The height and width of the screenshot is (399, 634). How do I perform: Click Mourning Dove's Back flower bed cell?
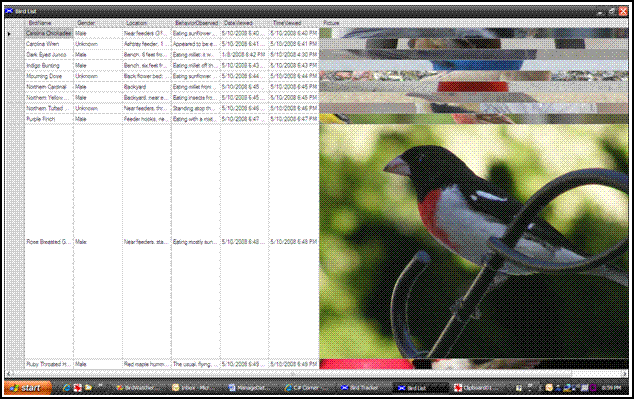tap(147, 76)
